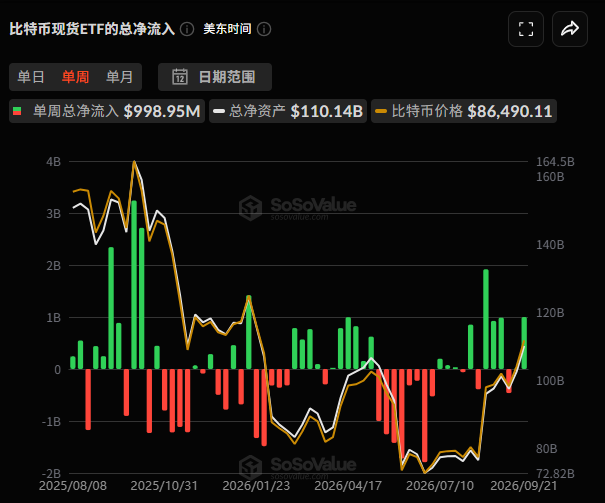
Task: Click x-axis date 2026/09/21
Action: [524, 486]
